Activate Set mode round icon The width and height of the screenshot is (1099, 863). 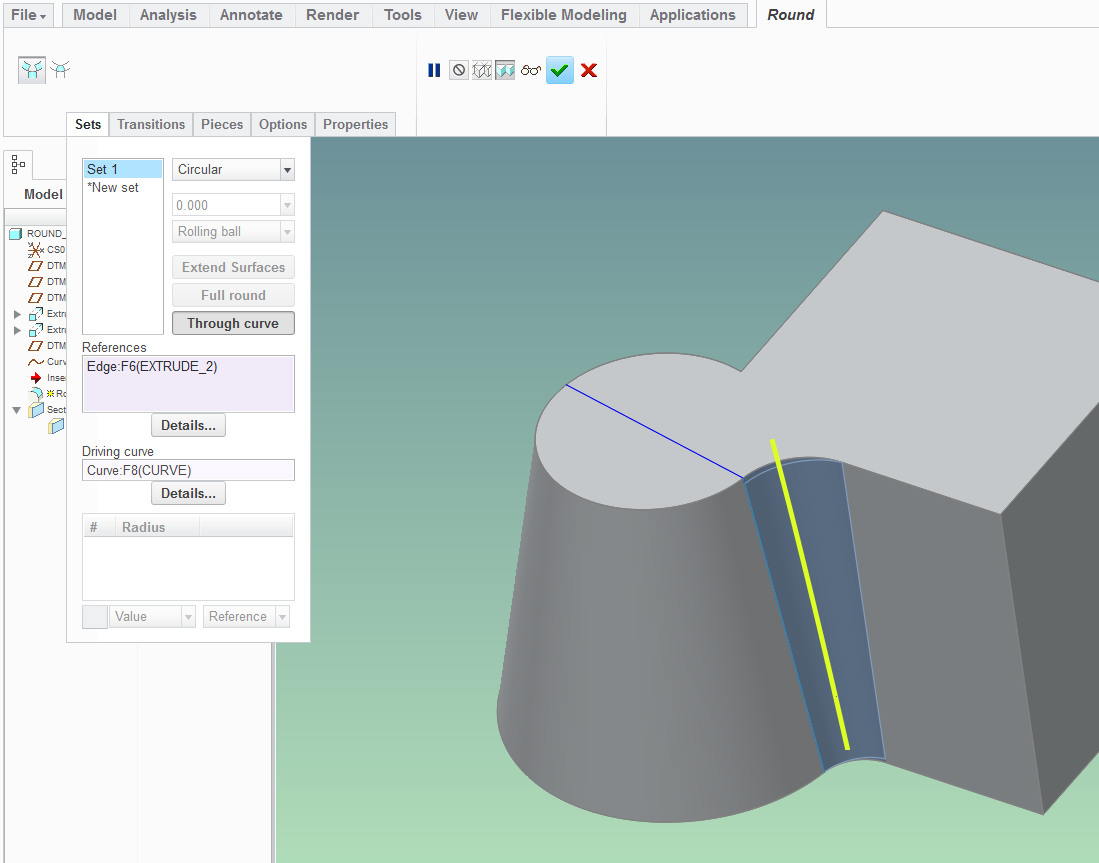point(32,69)
